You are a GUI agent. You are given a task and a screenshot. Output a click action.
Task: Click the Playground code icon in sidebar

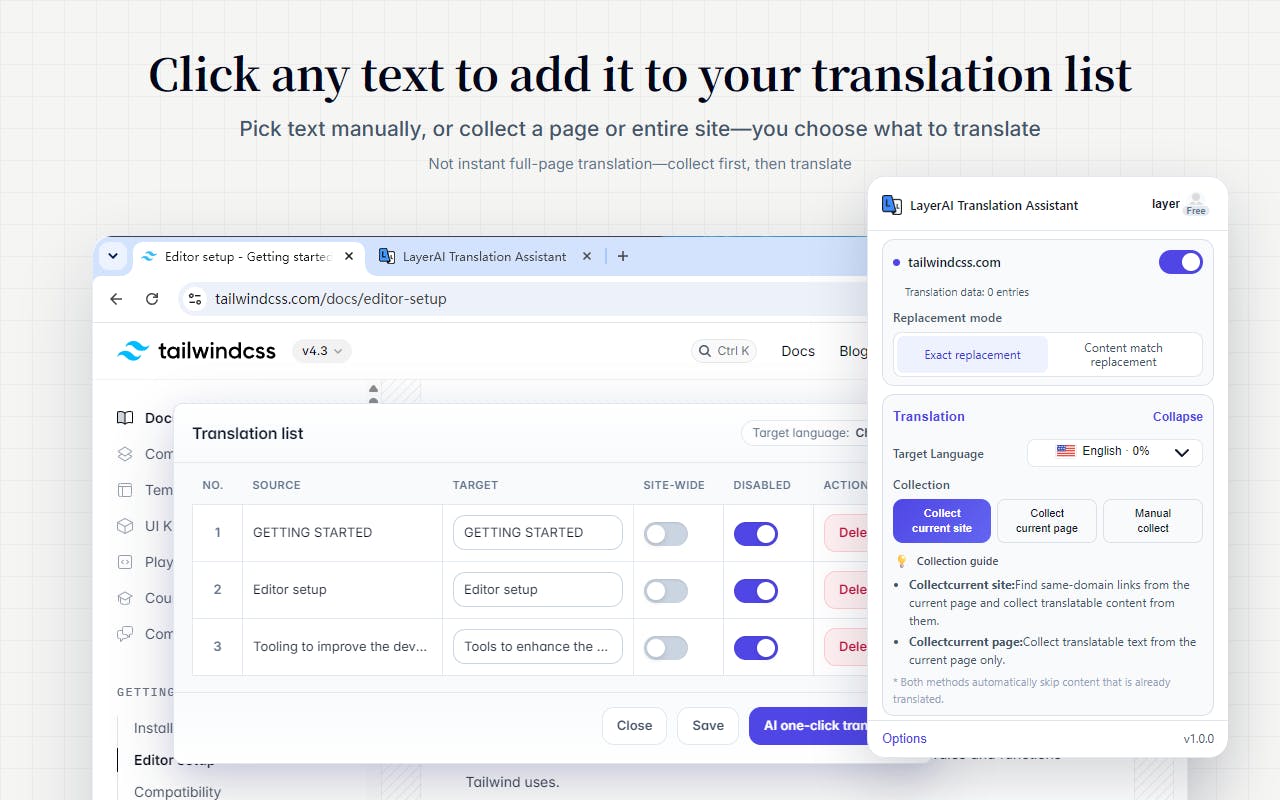pos(125,562)
